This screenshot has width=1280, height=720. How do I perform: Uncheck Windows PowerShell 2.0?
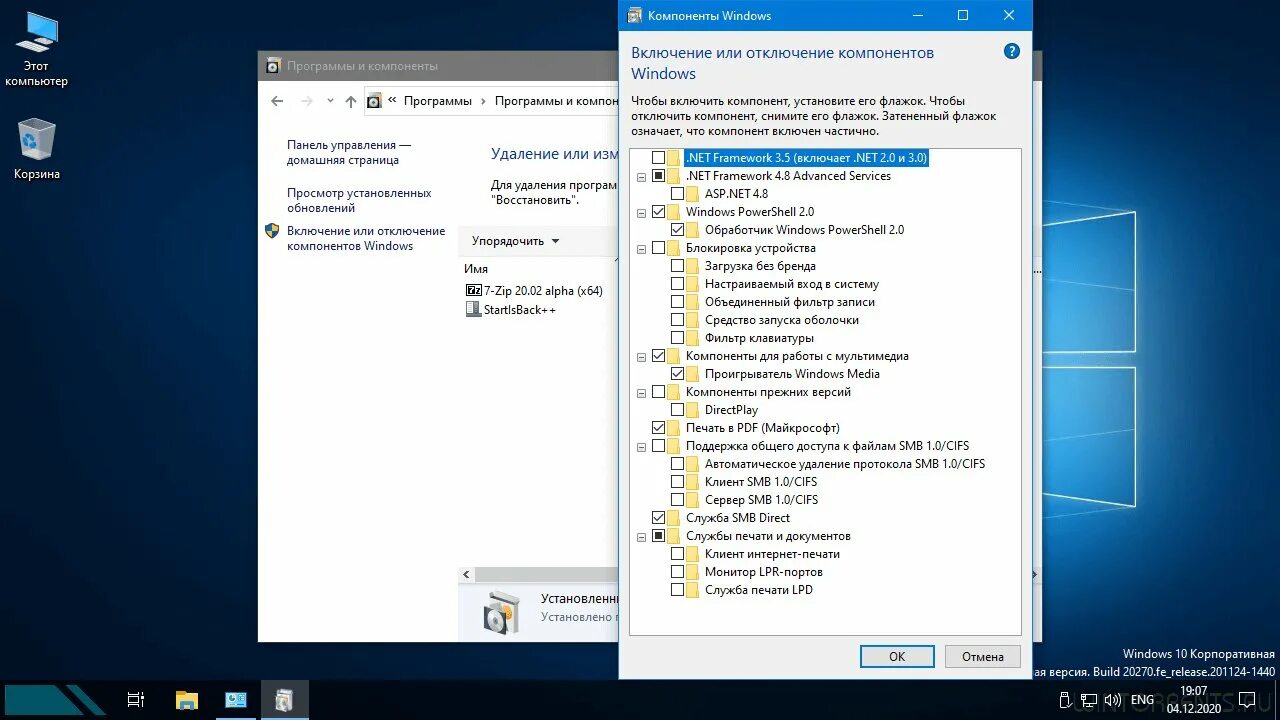coord(658,212)
